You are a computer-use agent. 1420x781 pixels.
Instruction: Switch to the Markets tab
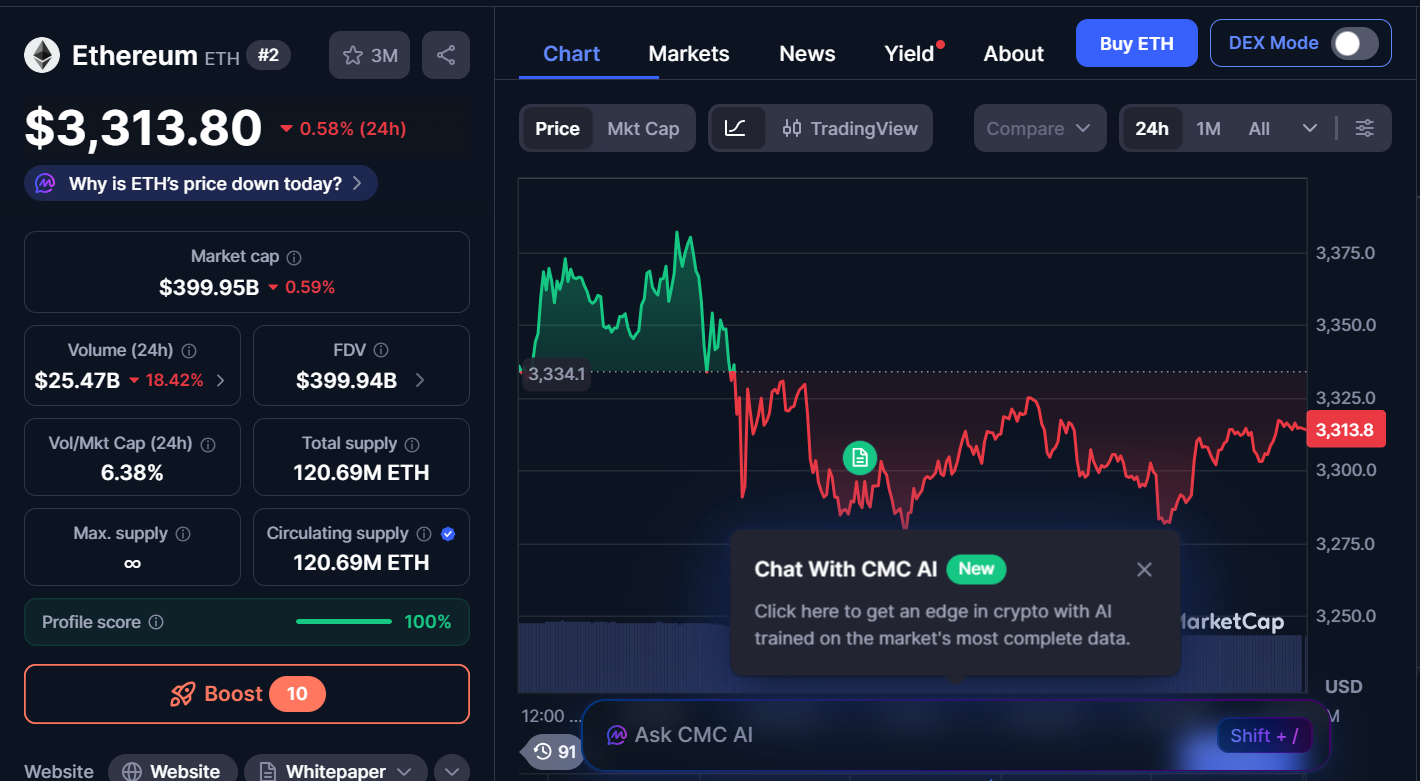click(689, 54)
